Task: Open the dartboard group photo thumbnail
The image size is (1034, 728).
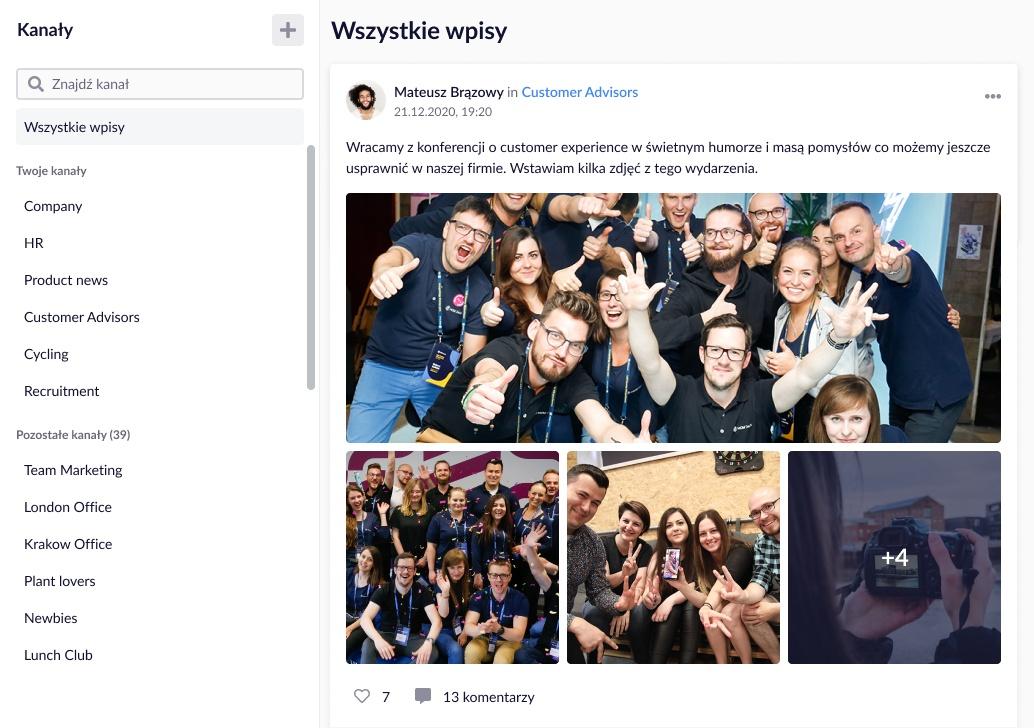Action: point(673,557)
